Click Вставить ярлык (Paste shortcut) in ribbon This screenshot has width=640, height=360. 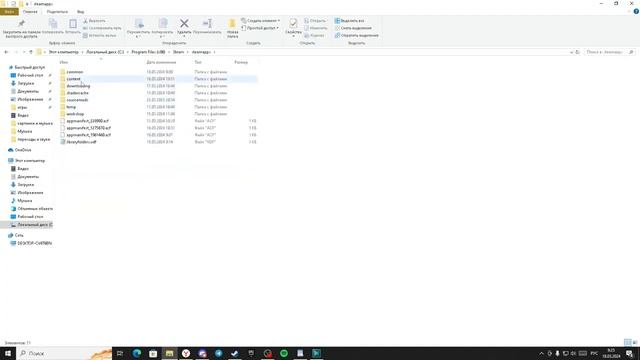pos(100,36)
